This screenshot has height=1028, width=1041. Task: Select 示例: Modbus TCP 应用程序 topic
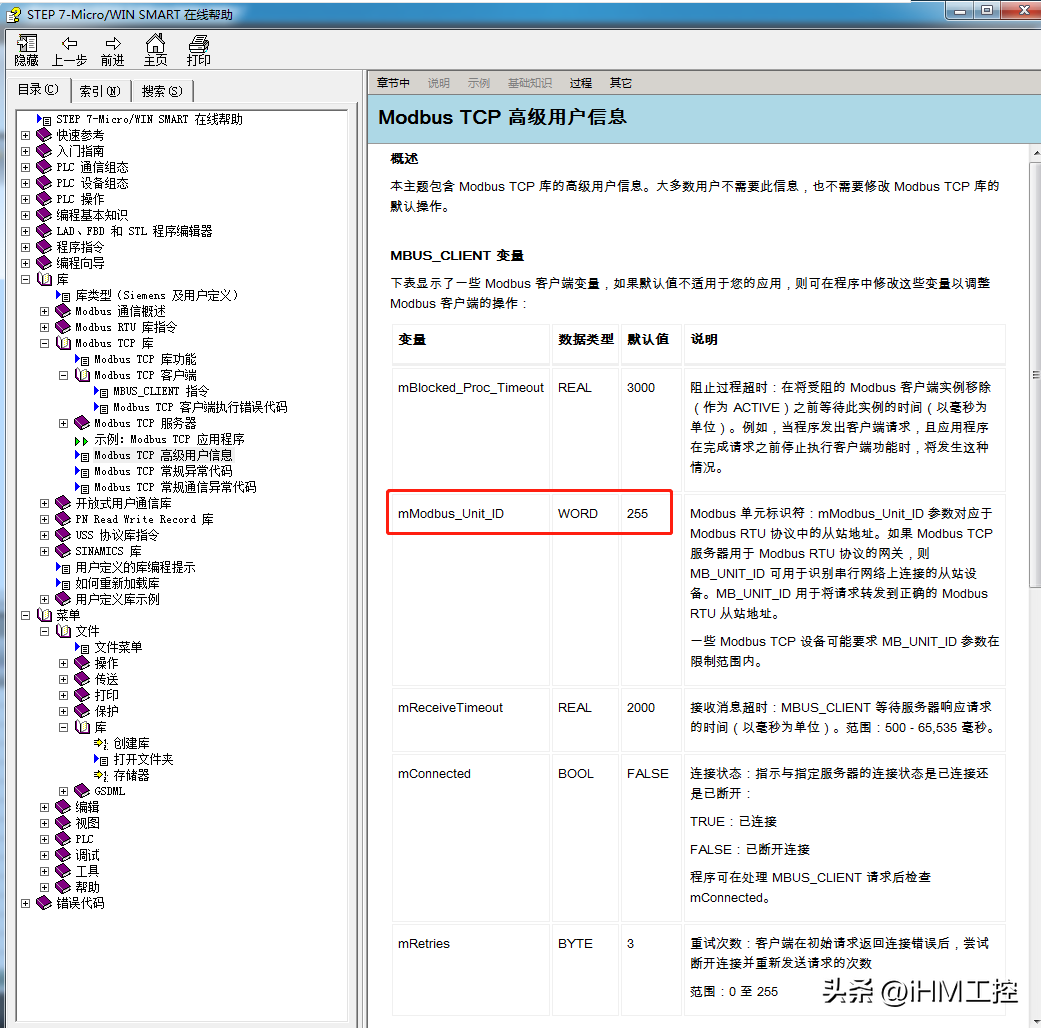[x=169, y=439]
